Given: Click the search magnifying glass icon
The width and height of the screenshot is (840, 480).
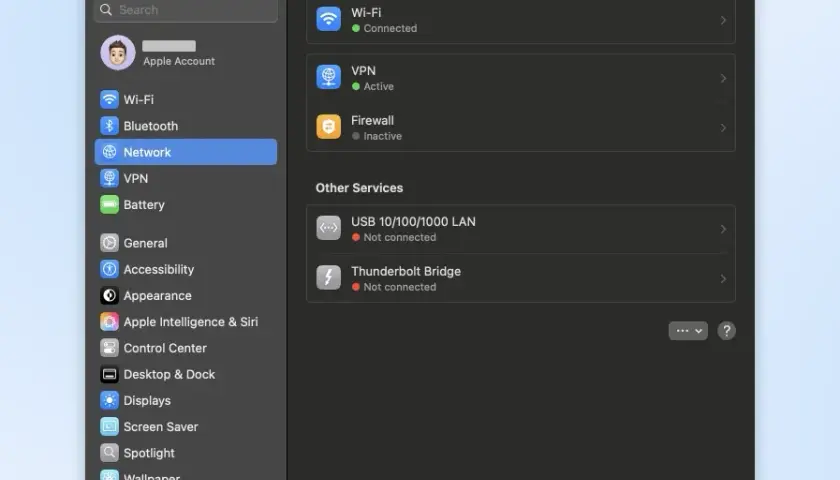Looking at the screenshot, I should (x=106, y=10).
